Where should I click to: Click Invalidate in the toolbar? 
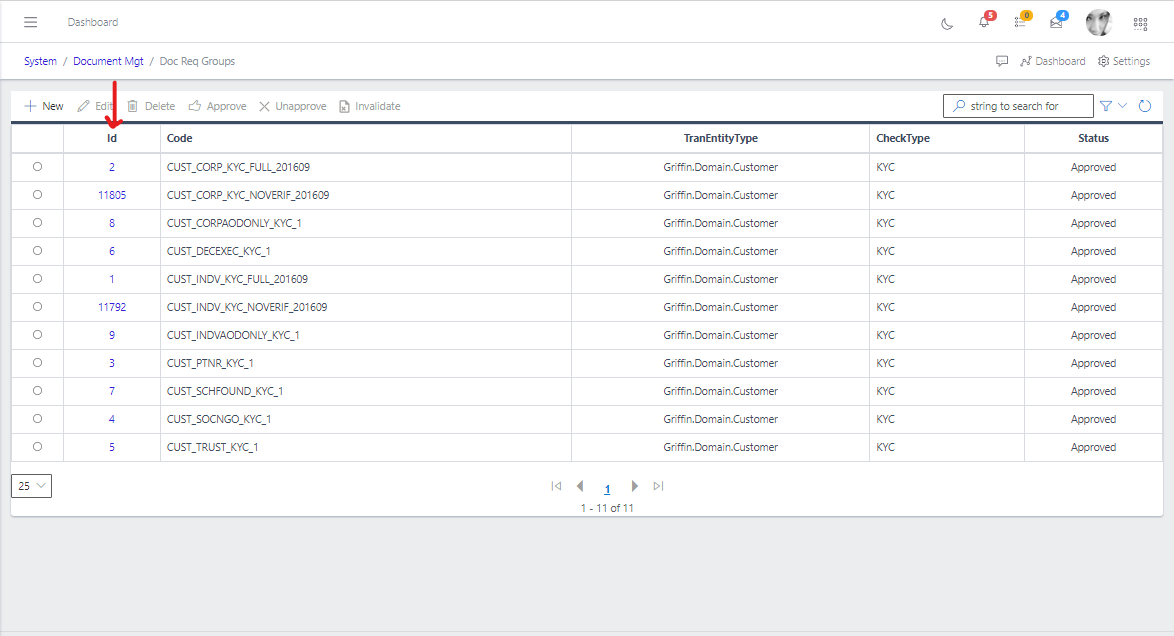click(x=370, y=106)
